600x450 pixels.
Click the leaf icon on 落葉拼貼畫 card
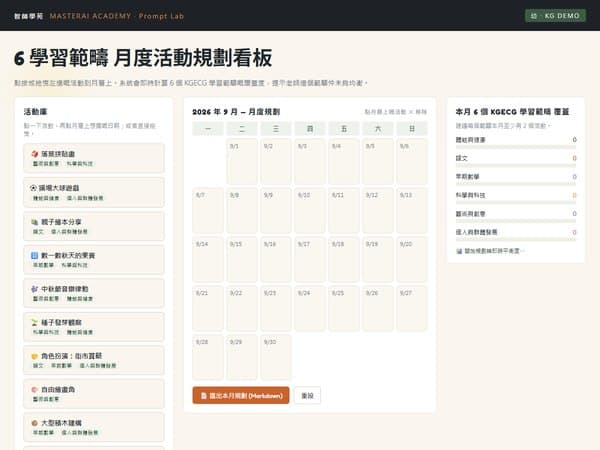click(x=35, y=154)
